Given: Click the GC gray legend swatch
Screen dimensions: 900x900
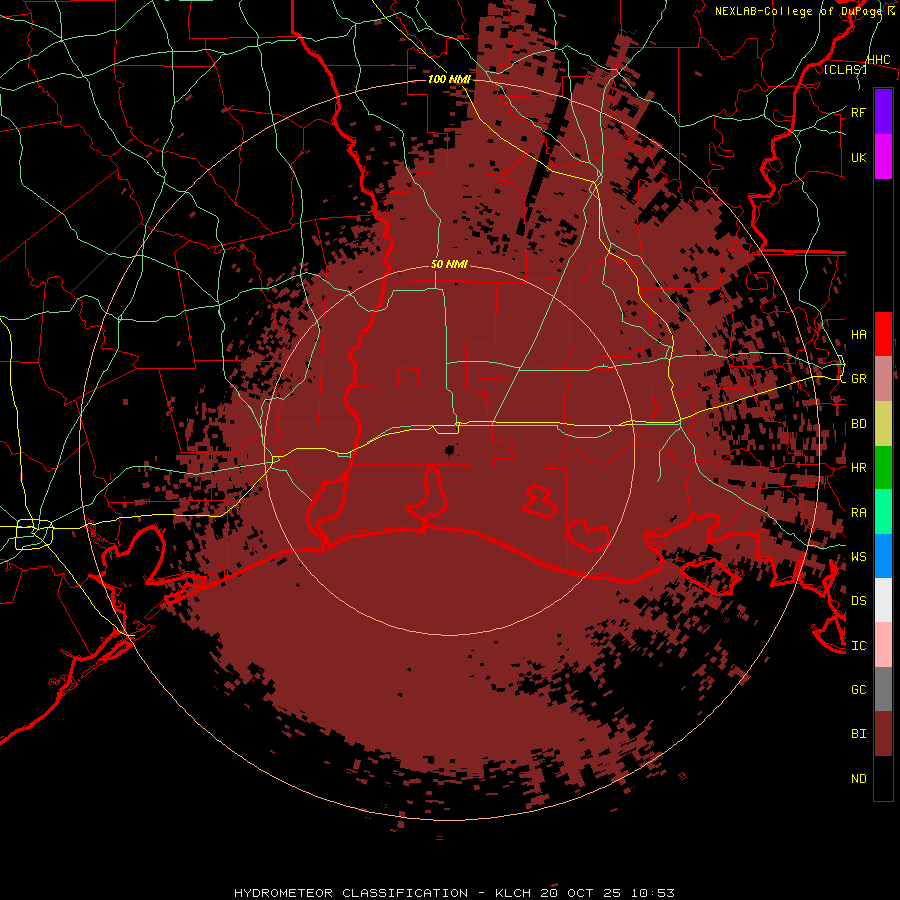Looking at the screenshot, I should click(x=883, y=689).
